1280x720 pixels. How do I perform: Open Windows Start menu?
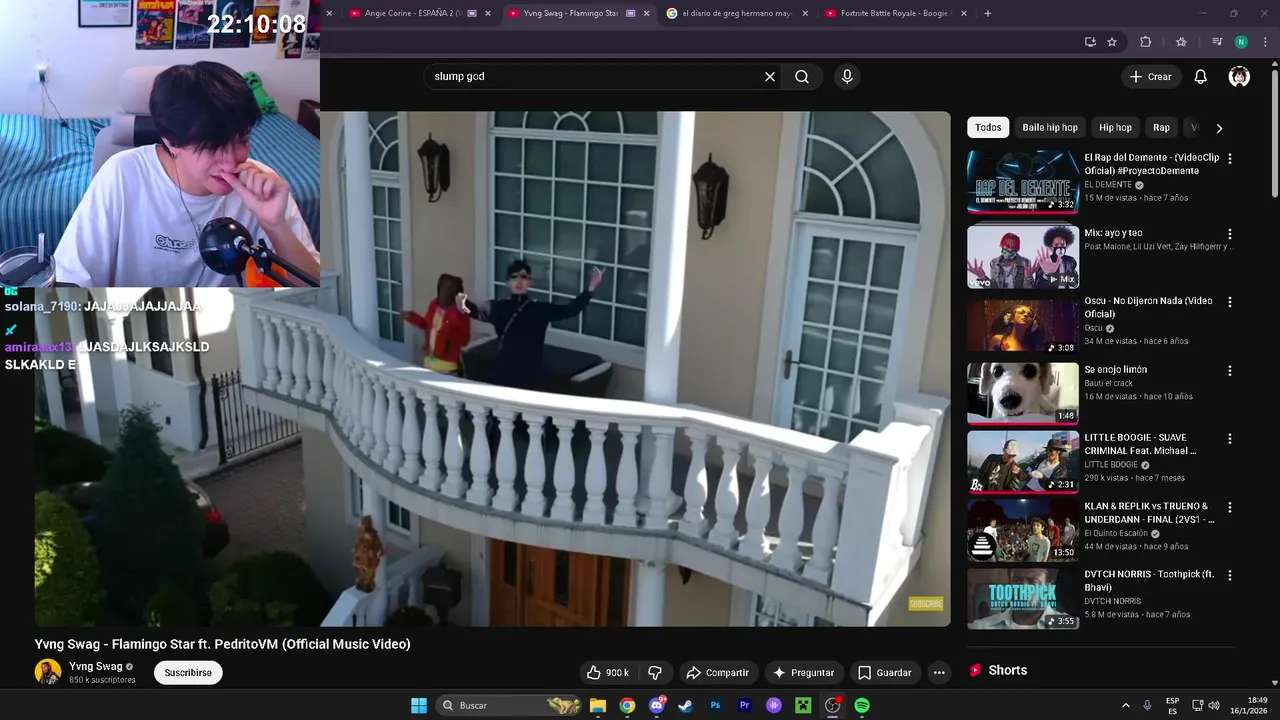tap(419, 705)
